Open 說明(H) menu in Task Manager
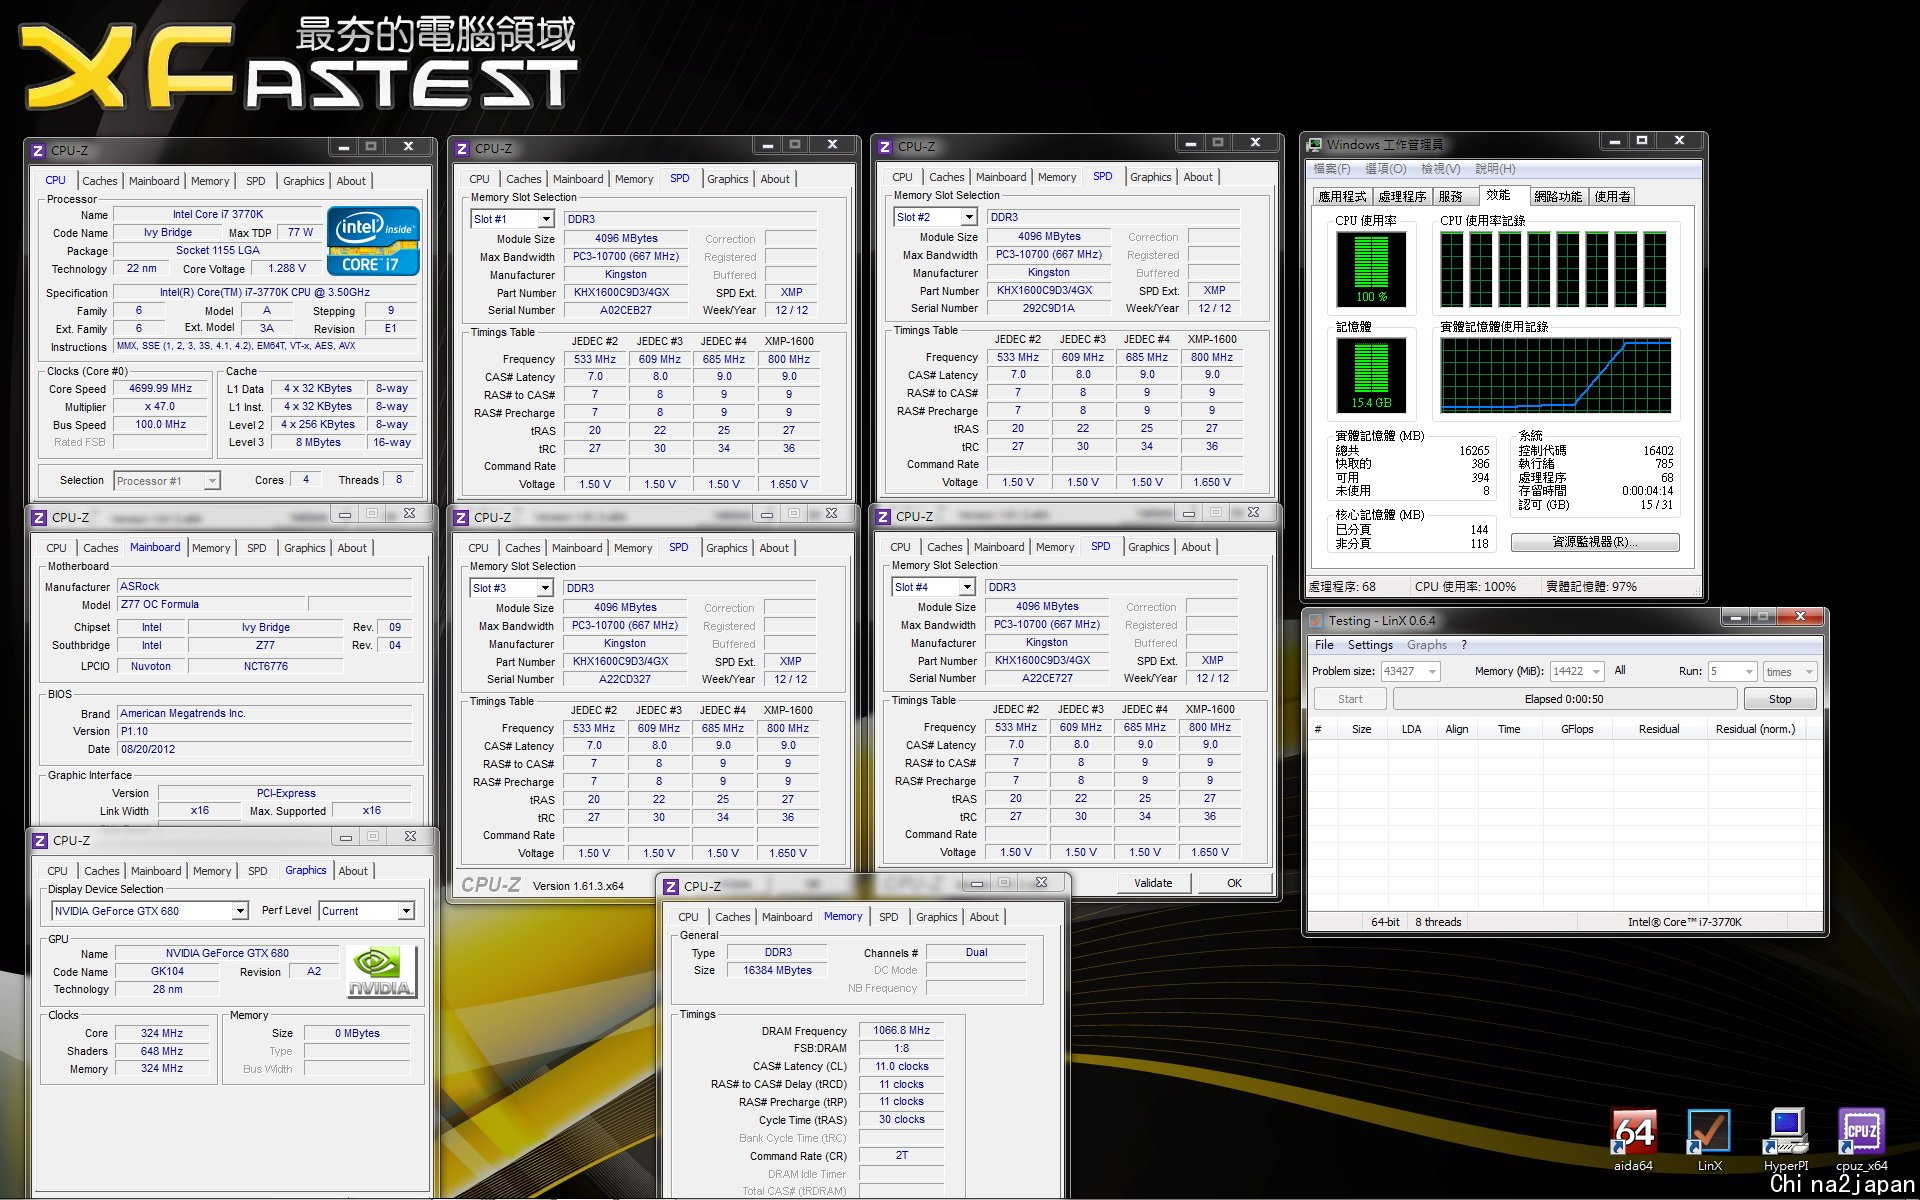Screen dimensions: 1920x1200 (x=1495, y=169)
